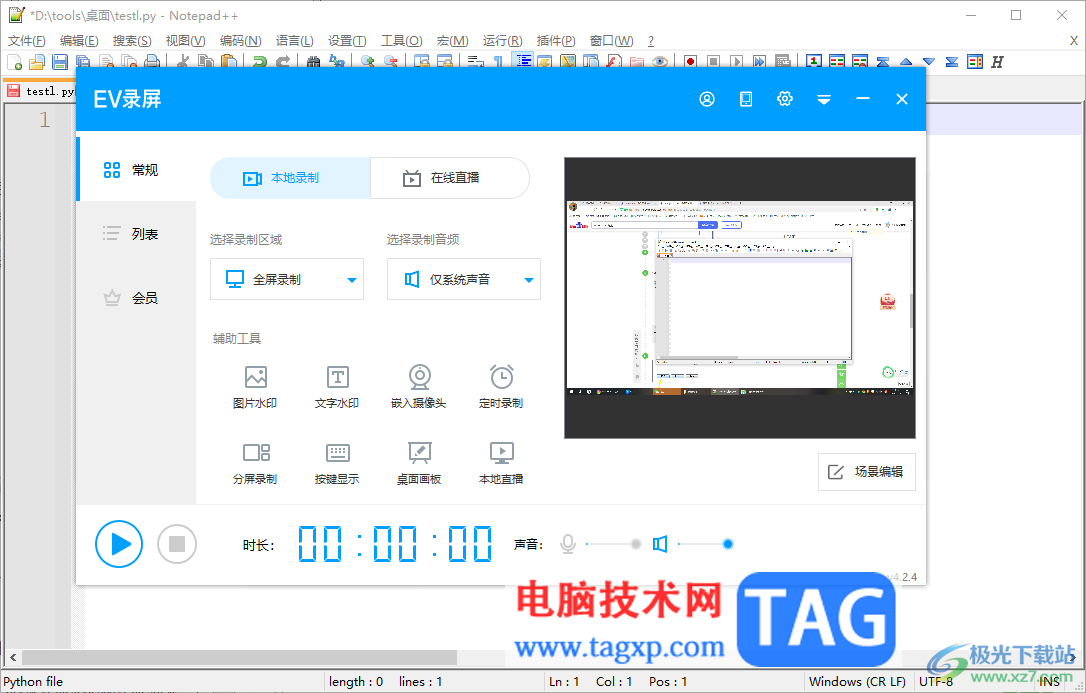The image size is (1086, 693).
Task: Click the Compare icon in Notepad++ toolbar
Action: (837, 62)
